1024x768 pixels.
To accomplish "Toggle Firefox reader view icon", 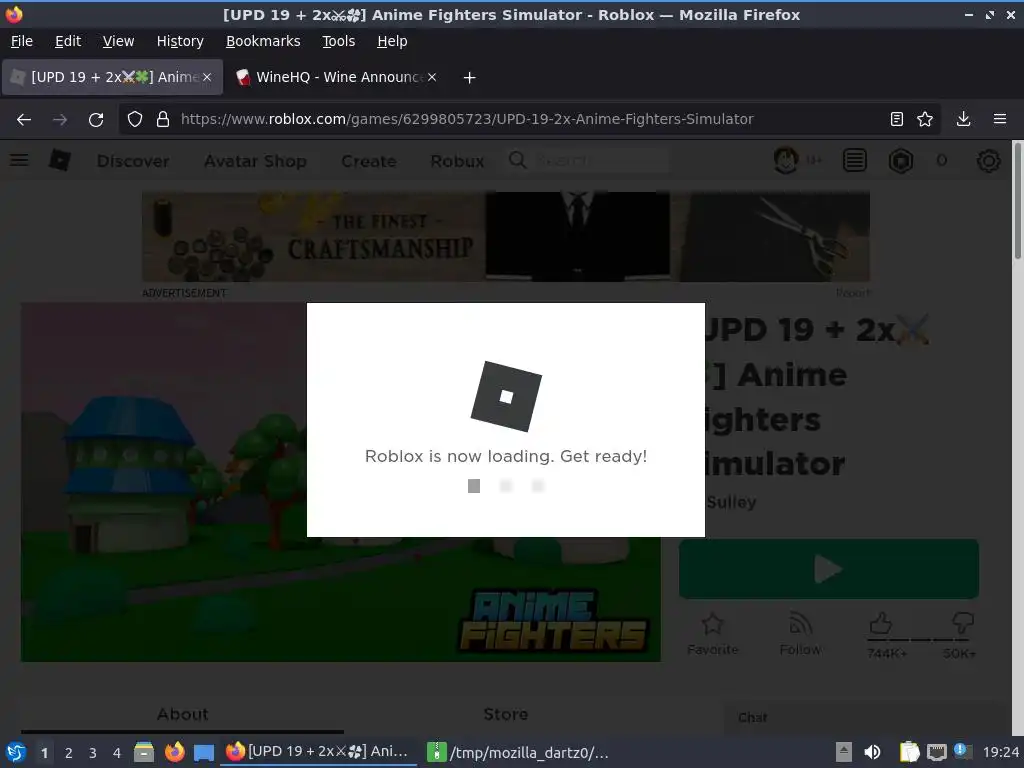I will (897, 119).
